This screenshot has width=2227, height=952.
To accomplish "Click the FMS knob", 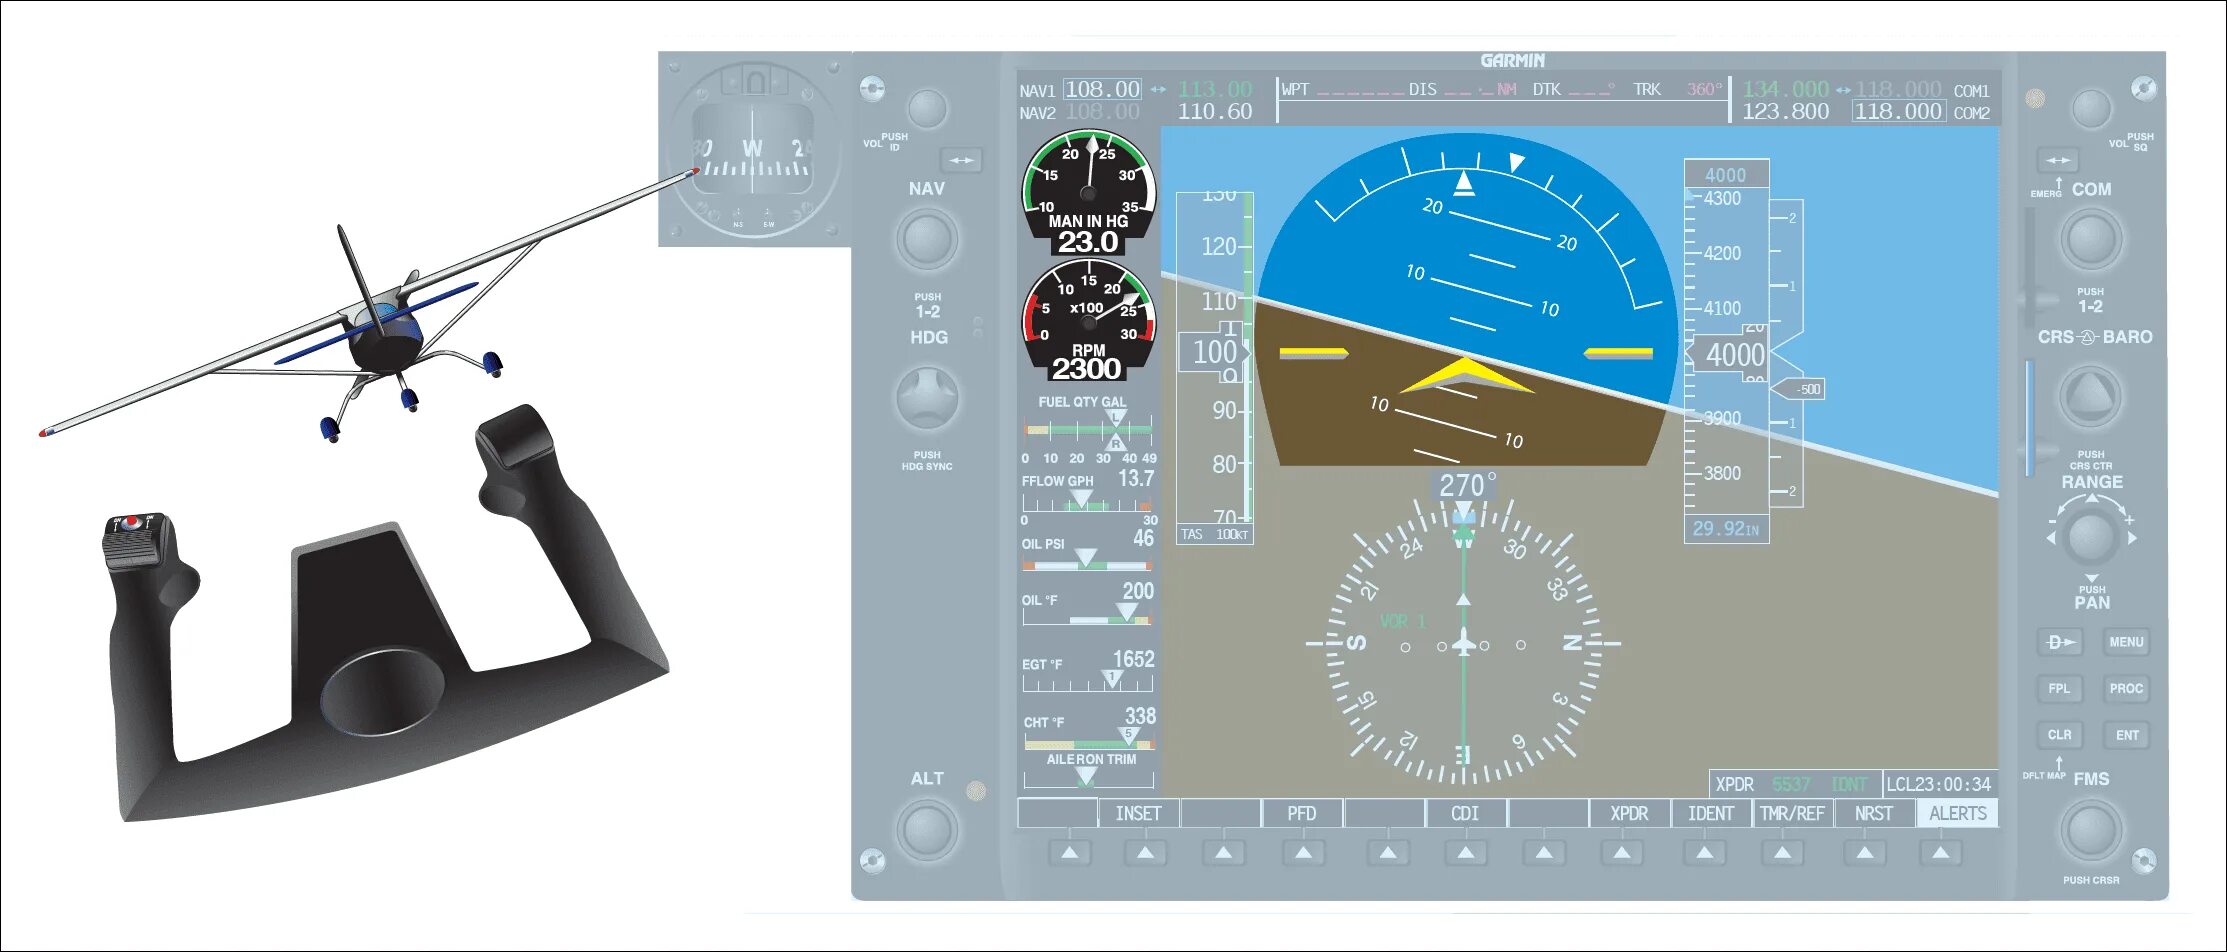I will [x=2091, y=830].
